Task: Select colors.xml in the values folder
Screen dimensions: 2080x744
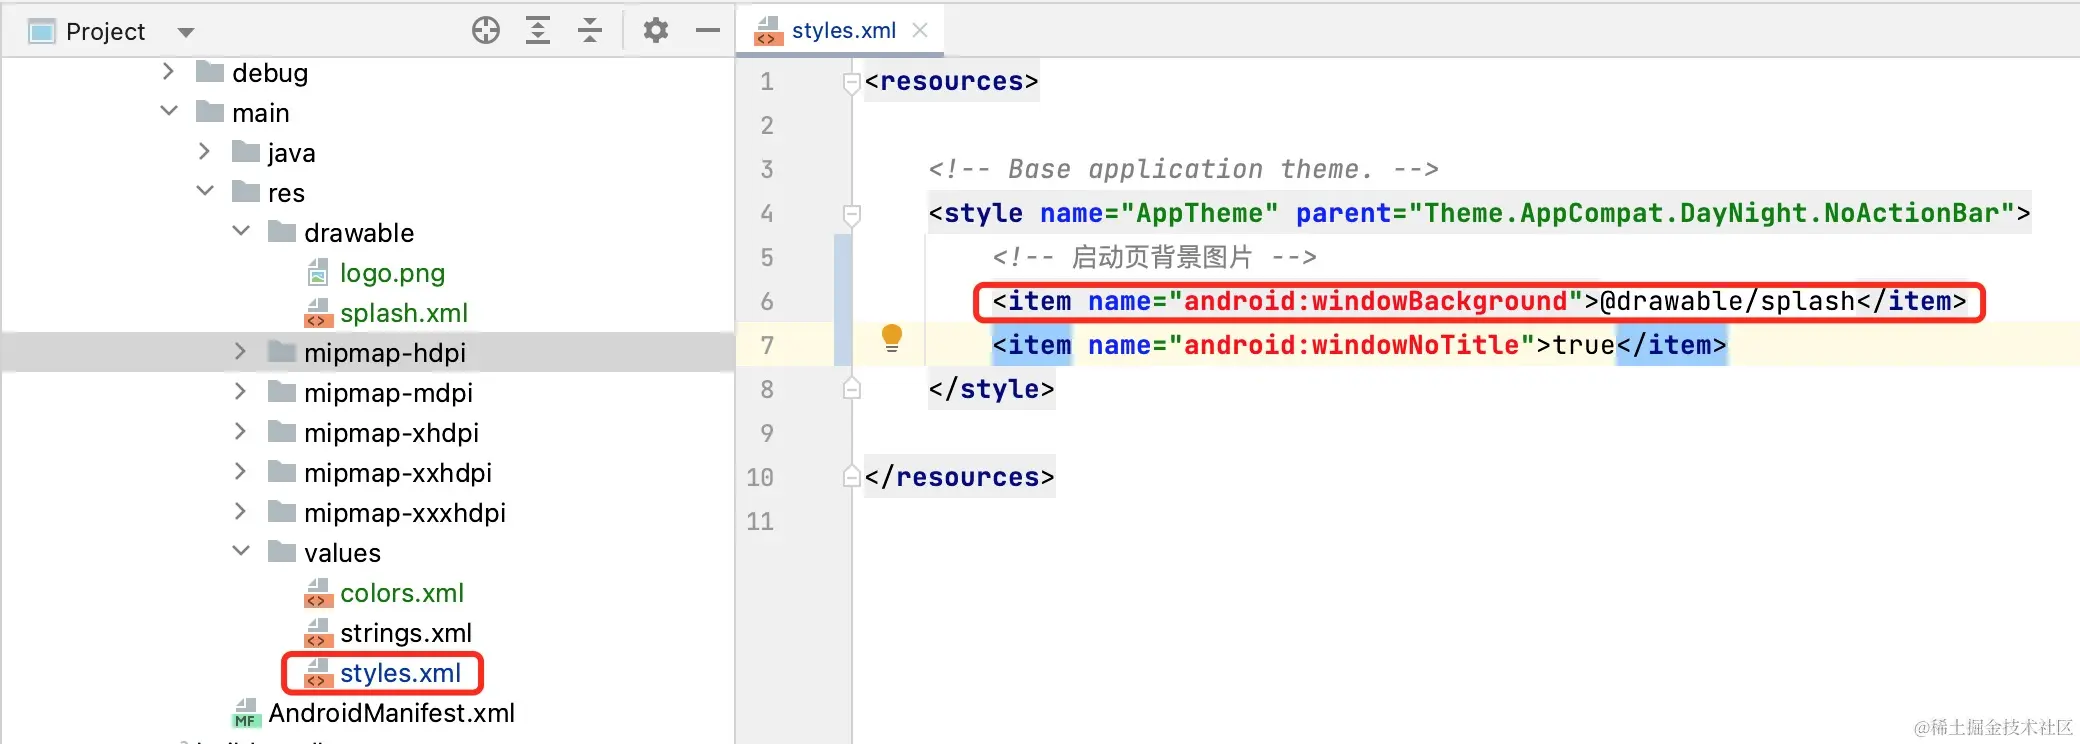Action: (x=402, y=593)
